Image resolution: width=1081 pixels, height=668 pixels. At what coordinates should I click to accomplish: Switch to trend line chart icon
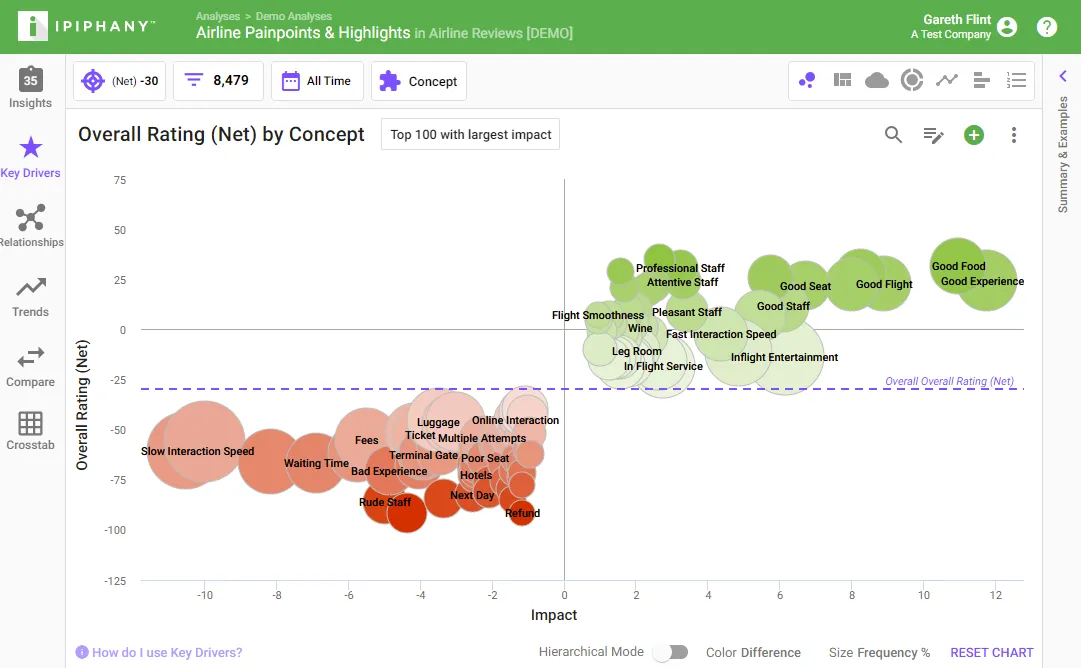[947, 81]
